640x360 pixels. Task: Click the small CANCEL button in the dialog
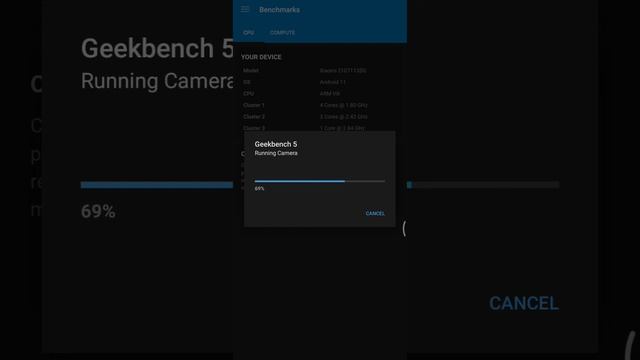[375, 213]
